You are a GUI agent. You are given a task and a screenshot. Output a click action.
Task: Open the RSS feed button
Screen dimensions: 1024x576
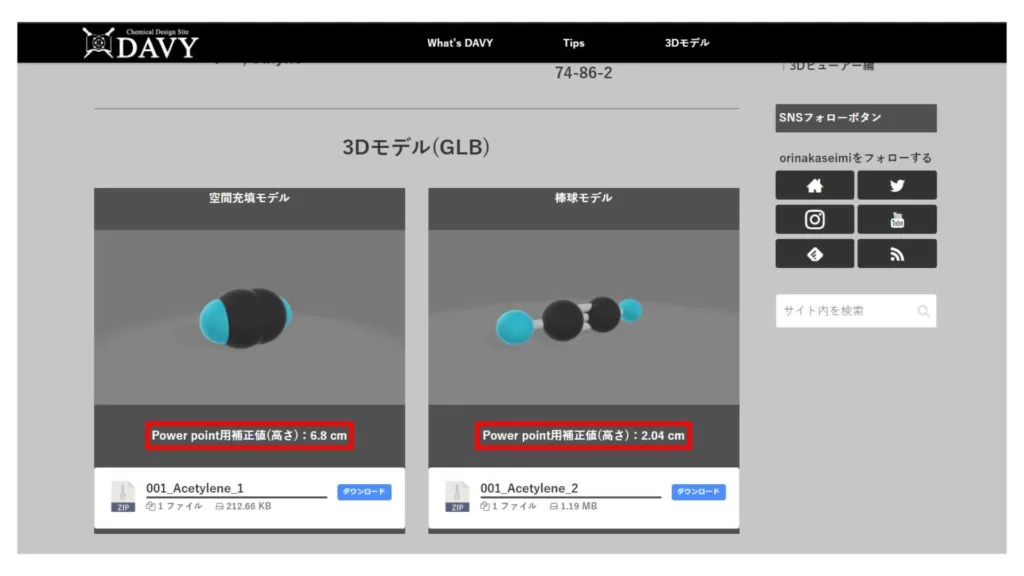point(896,254)
